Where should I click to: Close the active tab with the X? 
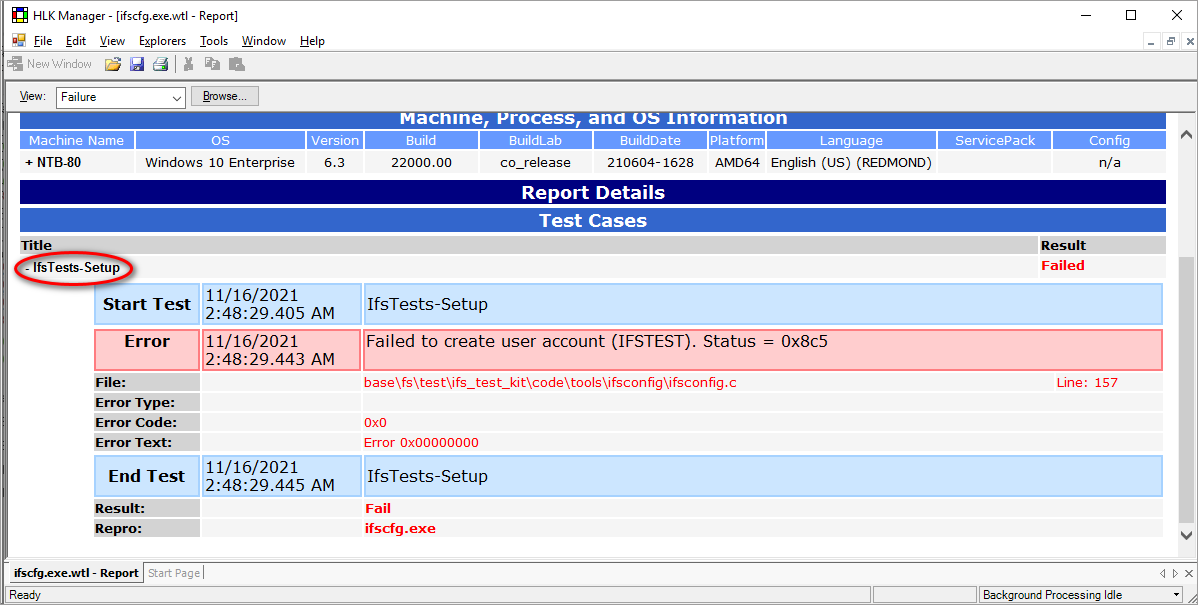pos(1188,573)
